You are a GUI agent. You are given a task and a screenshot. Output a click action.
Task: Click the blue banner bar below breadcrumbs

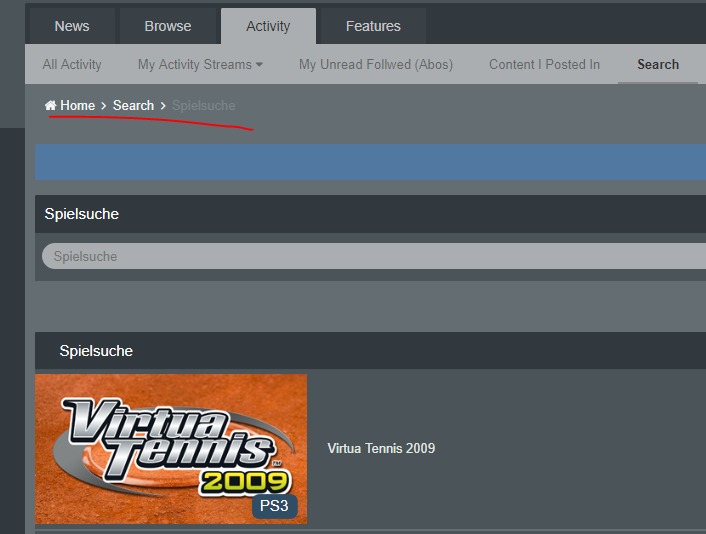370,161
